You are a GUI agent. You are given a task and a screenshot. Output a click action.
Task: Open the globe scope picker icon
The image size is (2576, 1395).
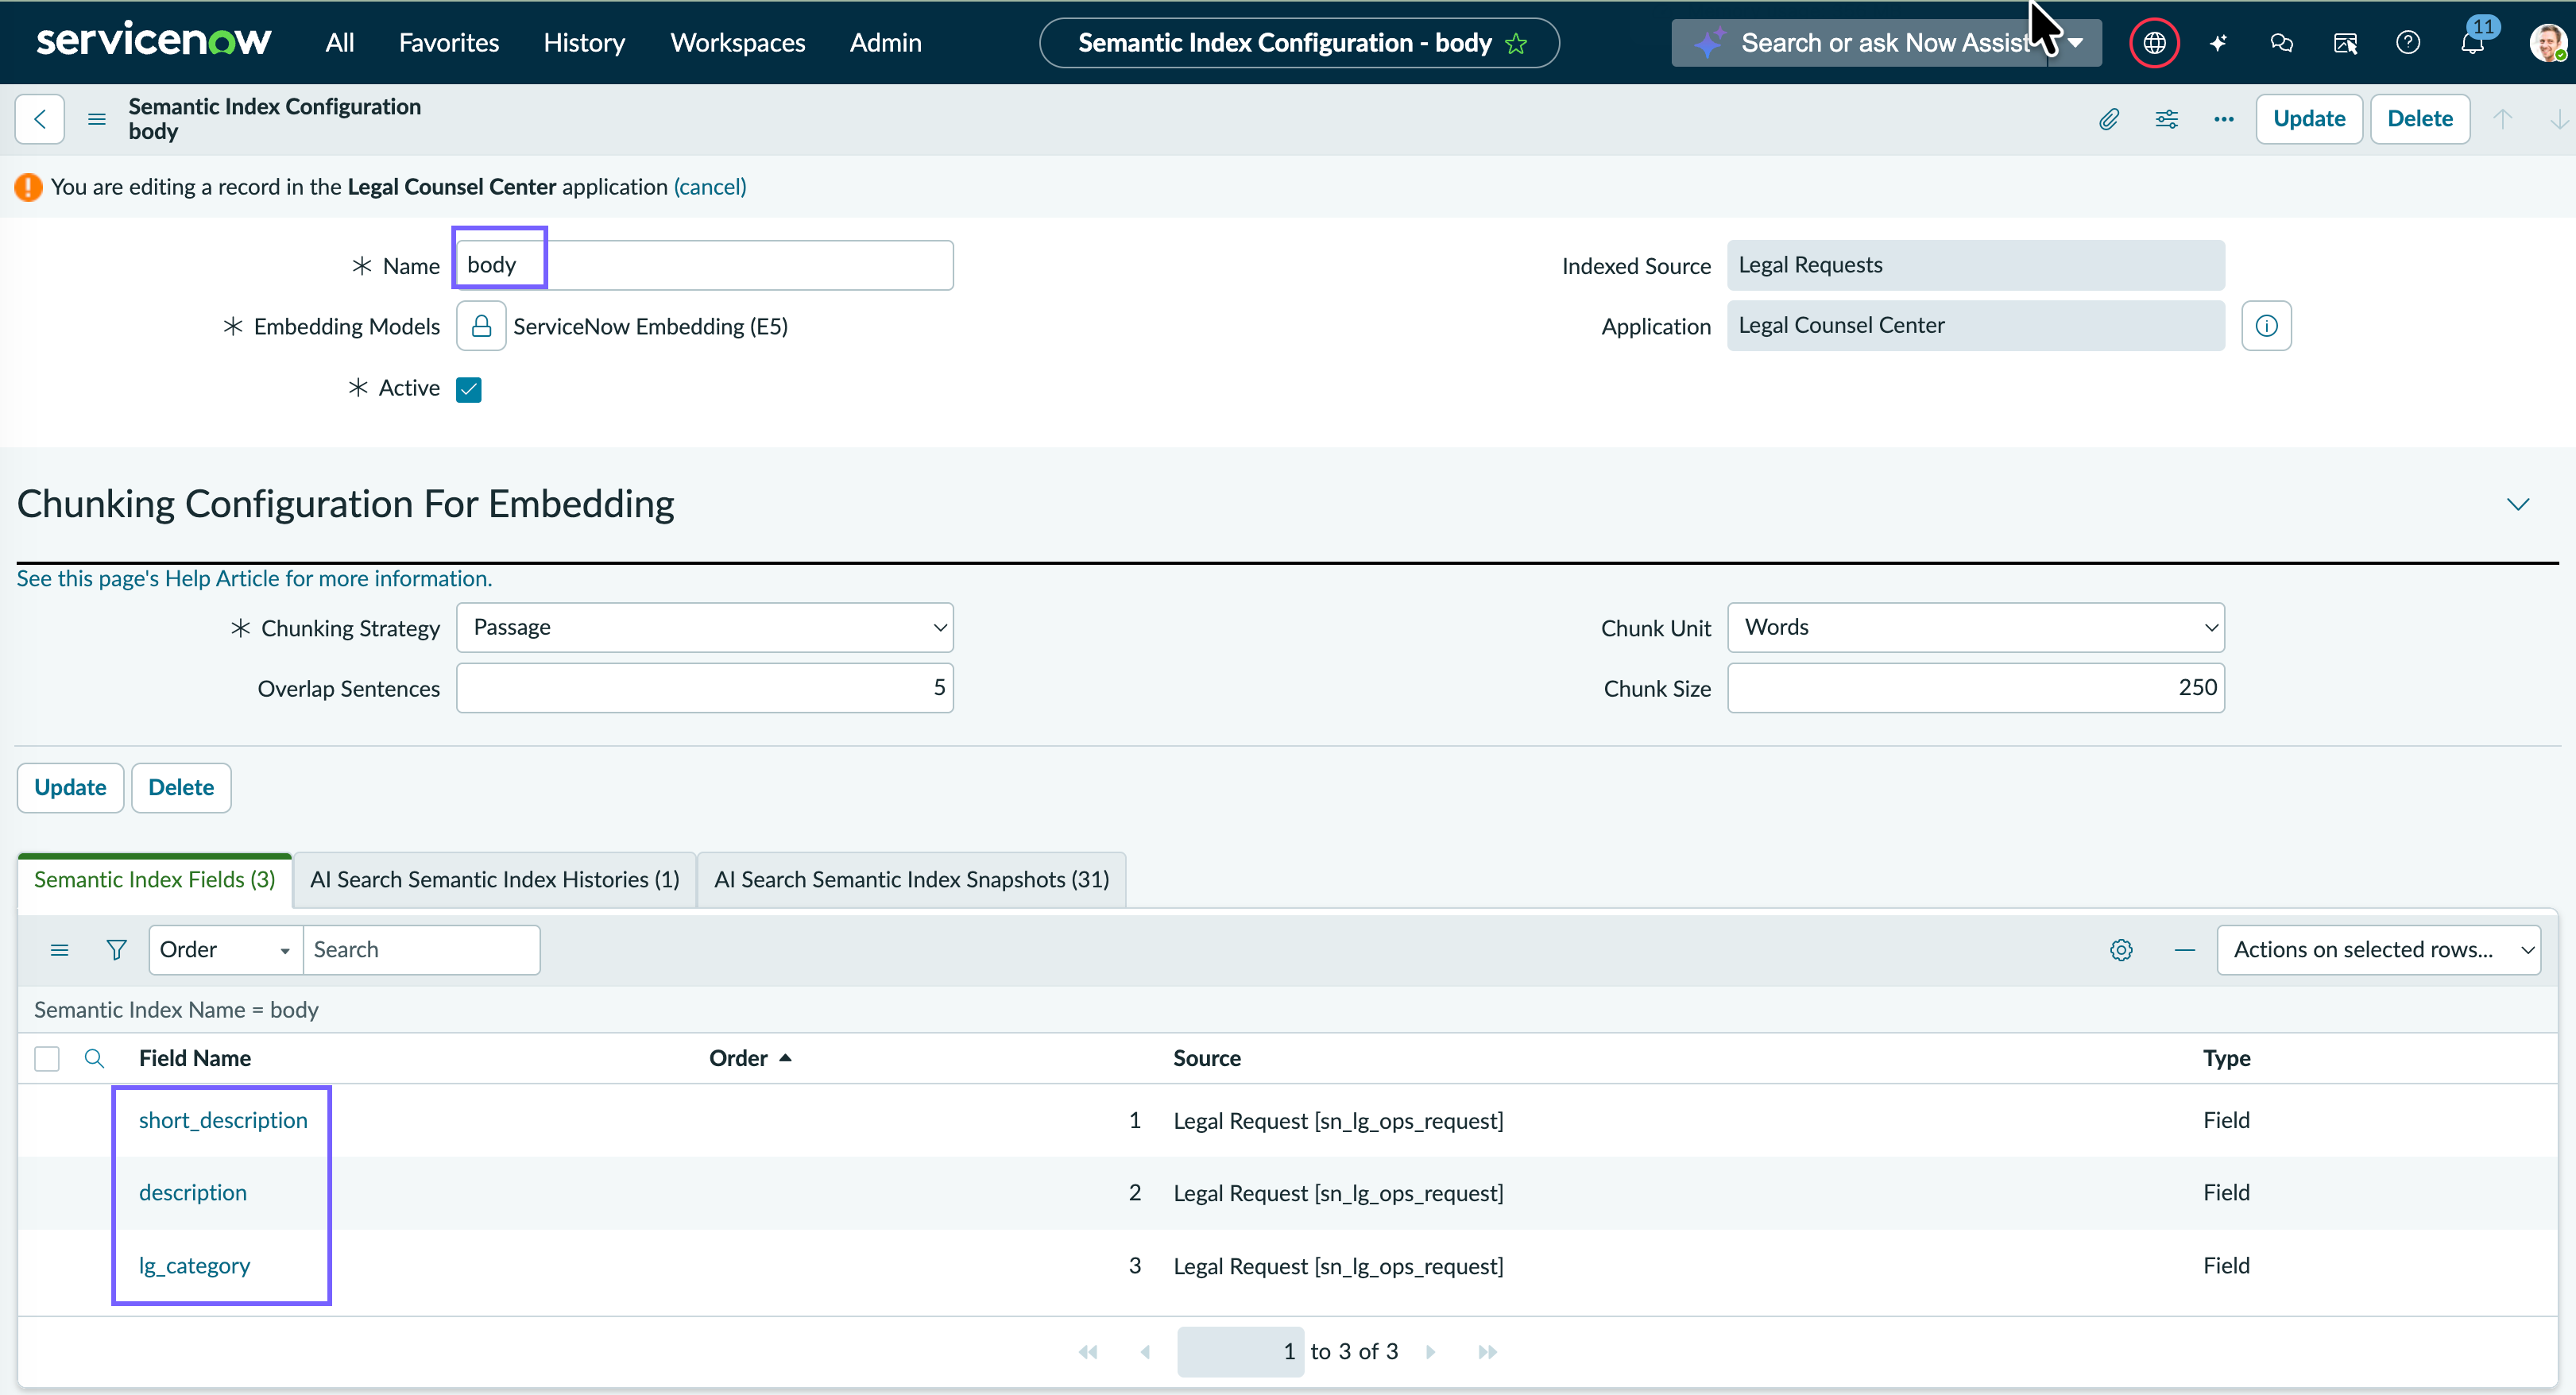(2154, 43)
